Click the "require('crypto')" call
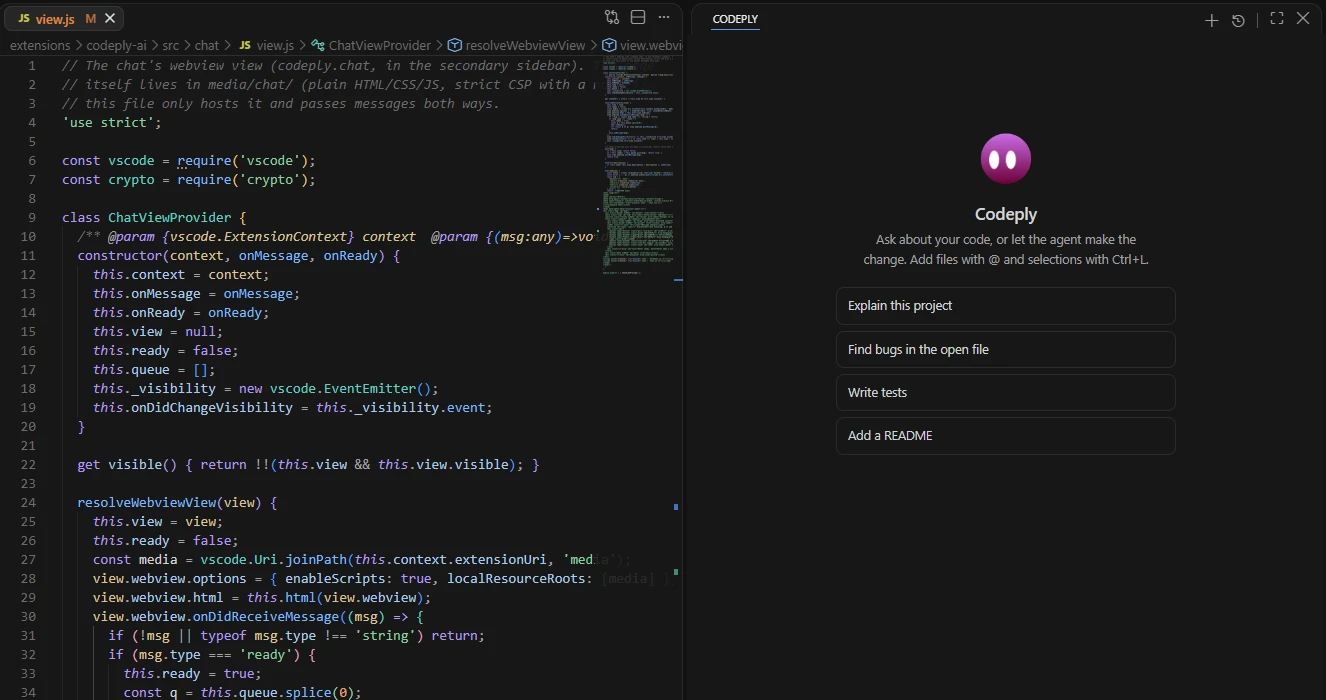Screen dimensions: 1326x700 click(246, 179)
